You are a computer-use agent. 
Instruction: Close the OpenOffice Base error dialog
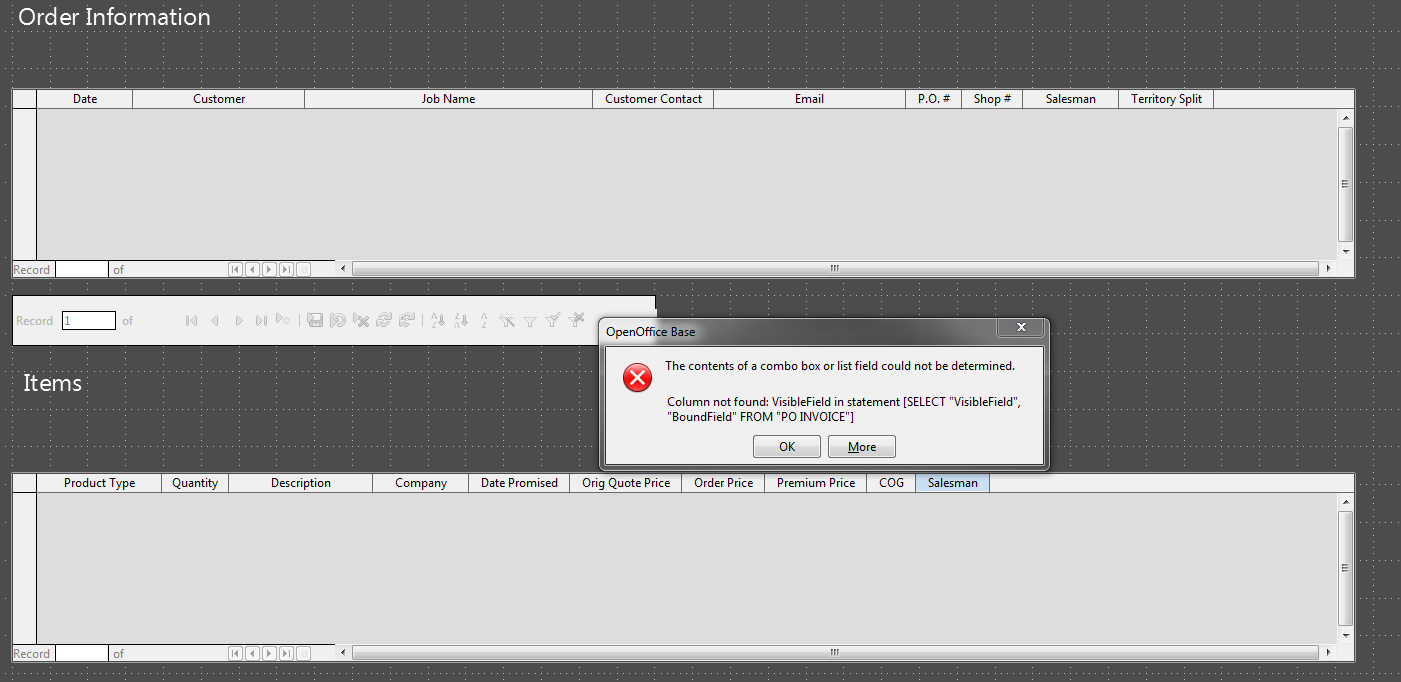pyautogui.click(x=1021, y=328)
